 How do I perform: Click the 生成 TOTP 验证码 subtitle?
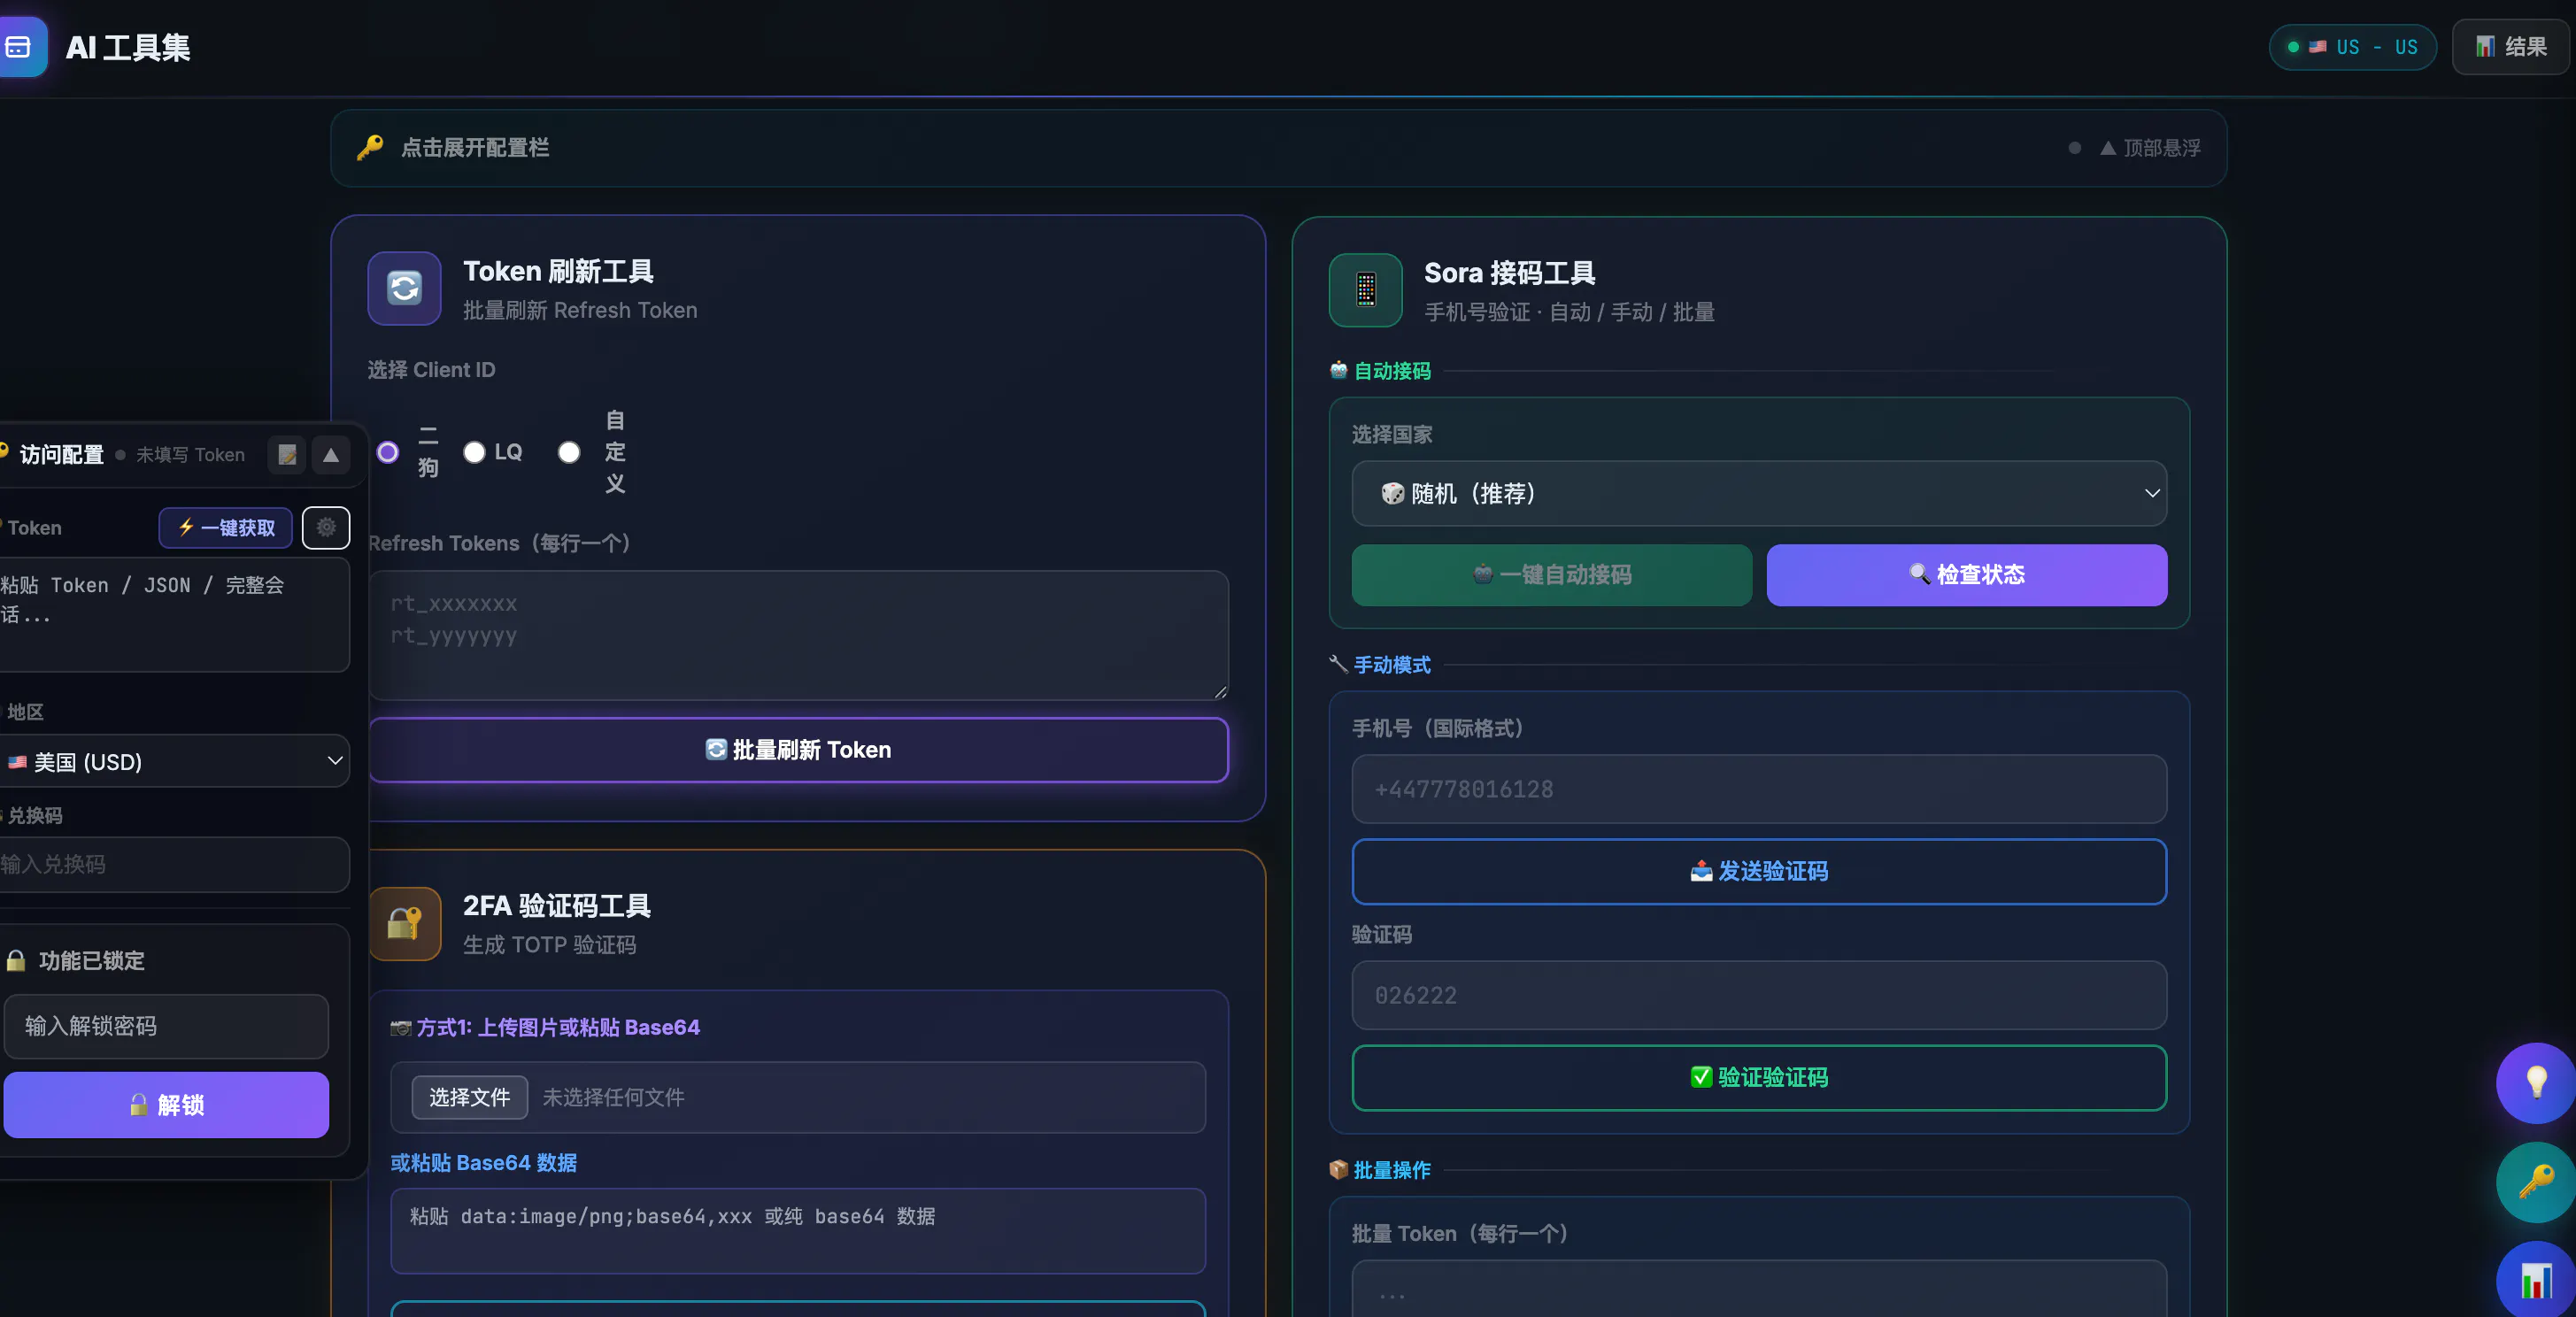(x=549, y=945)
